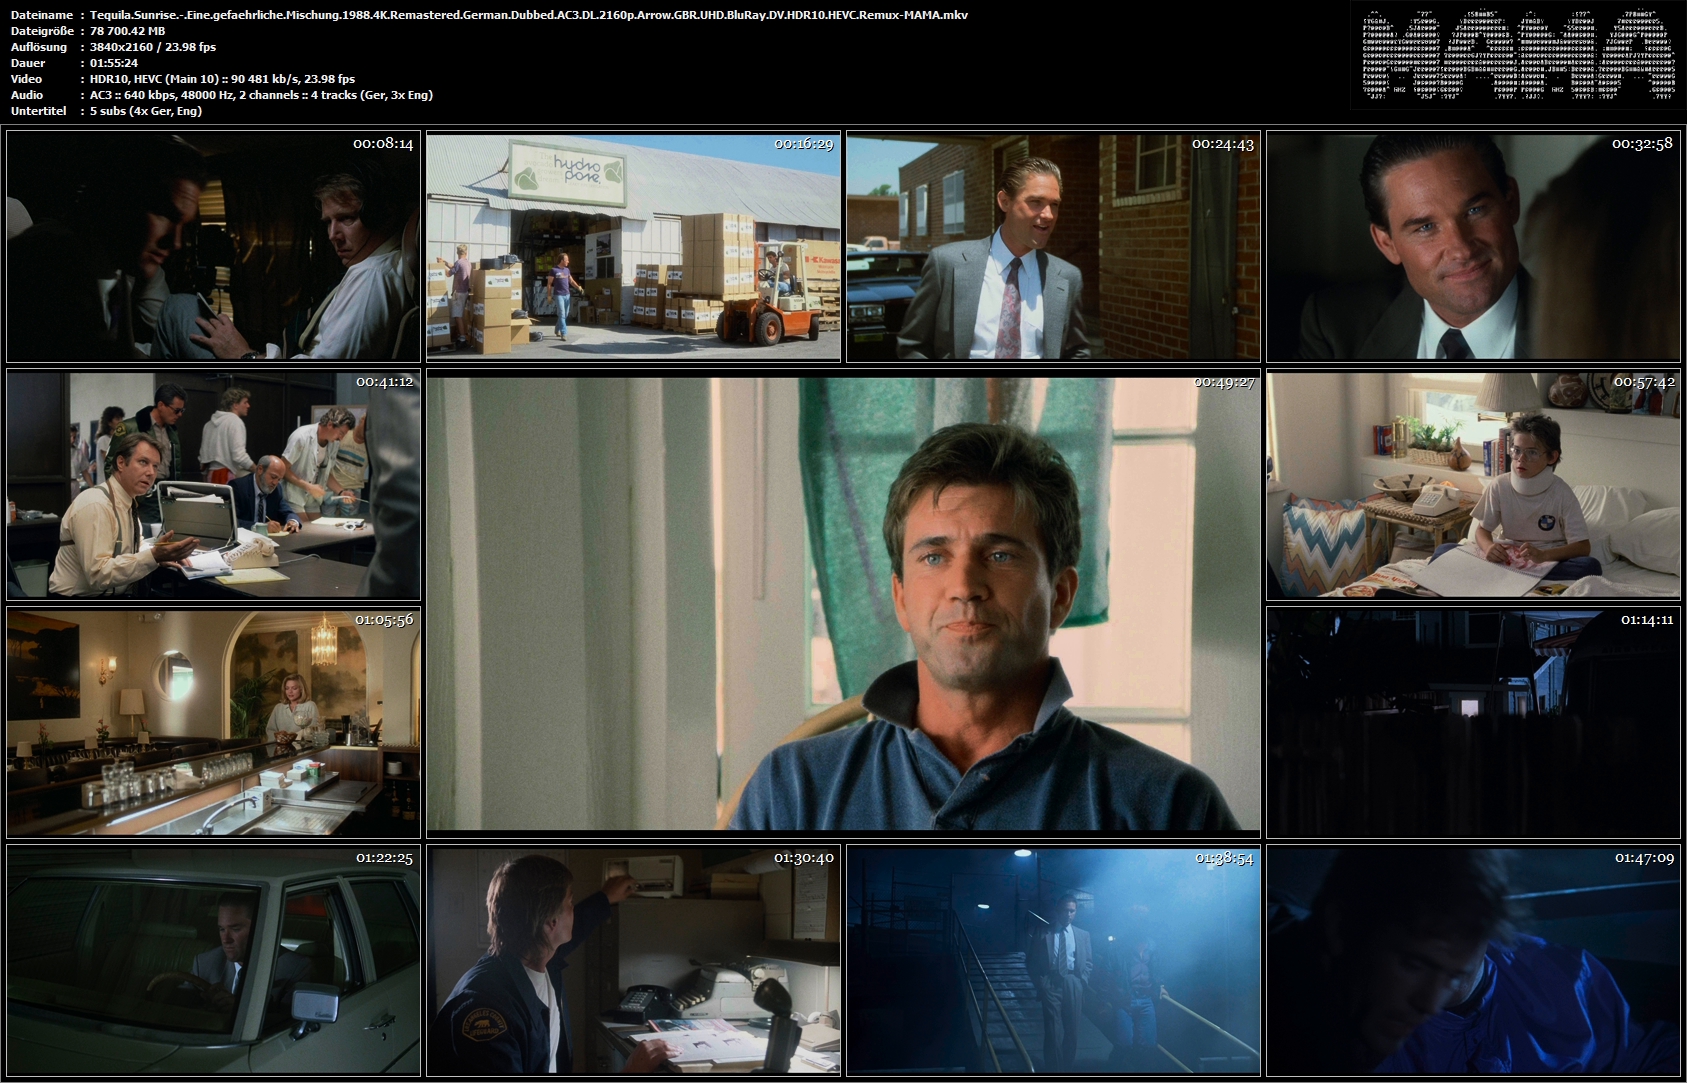Screen dimensions: 1687x1083
Task: Click the resolution value 3840x2160 / 23.98 fps
Action: coord(153,47)
